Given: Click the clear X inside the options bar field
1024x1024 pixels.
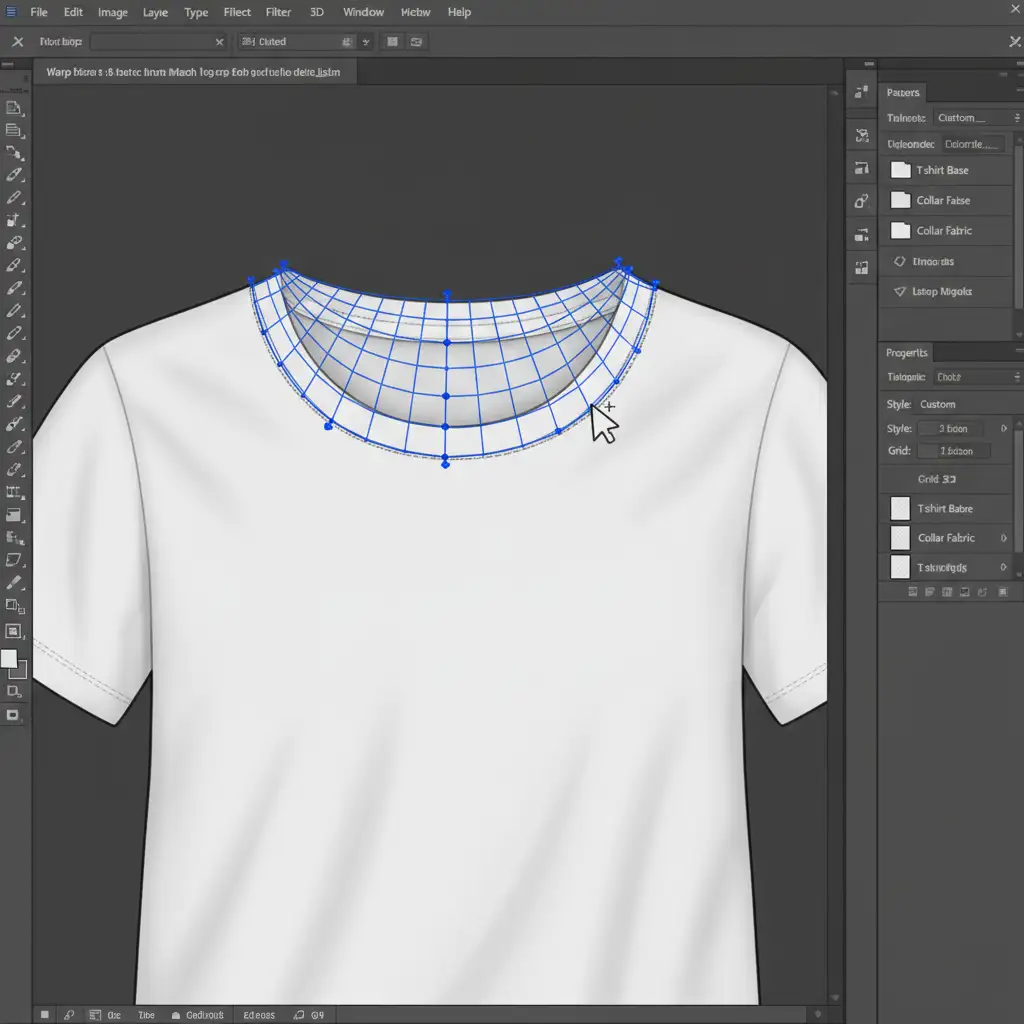Looking at the screenshot, I should 220,42.
